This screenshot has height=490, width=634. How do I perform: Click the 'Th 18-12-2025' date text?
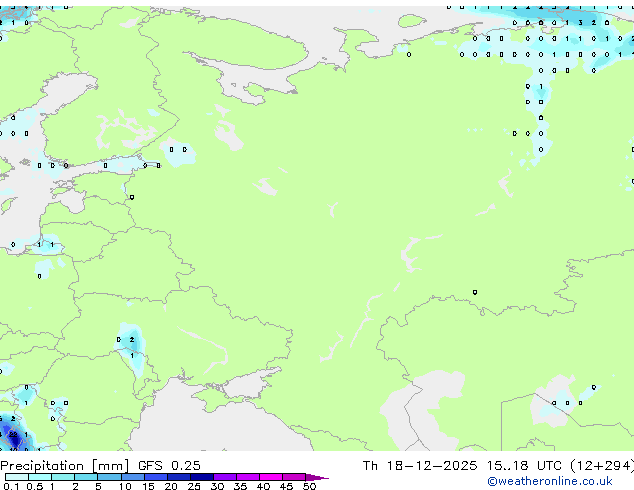click(420, 466)
